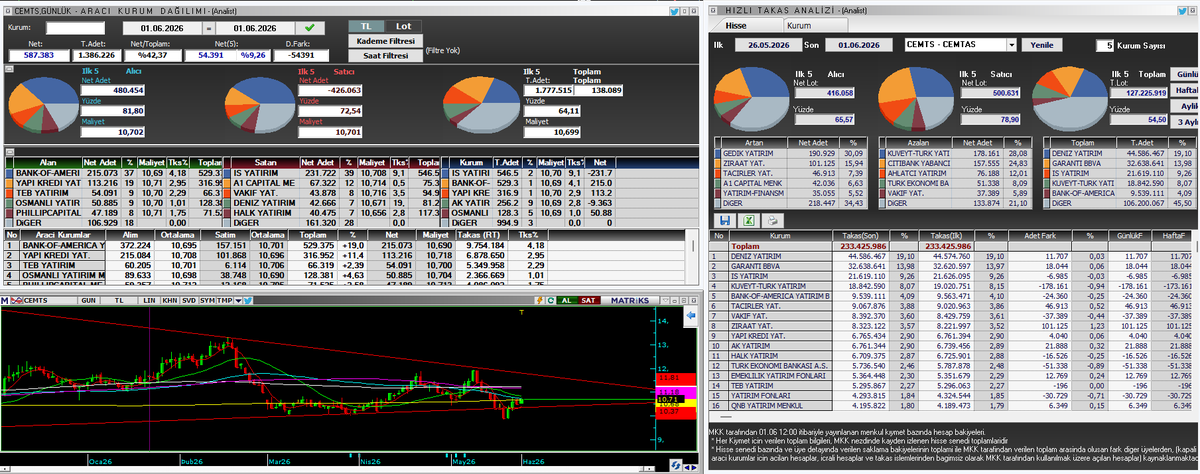Click the Yenile refresh button
The image size is (1200, 474).
pyautogui.click(x=1041, y=45)
